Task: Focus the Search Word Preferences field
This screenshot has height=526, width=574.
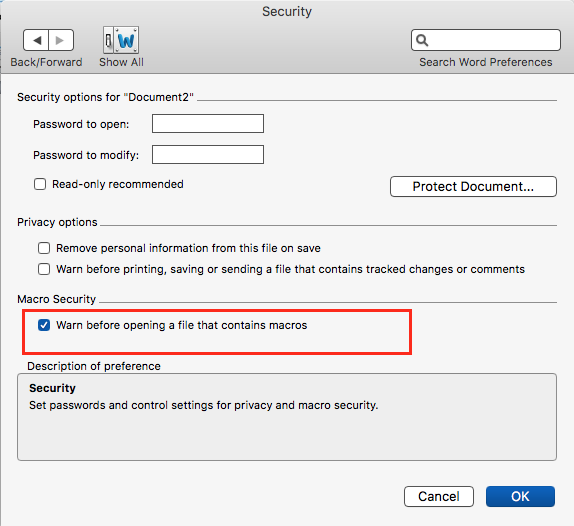Action: tap(486, 40)
